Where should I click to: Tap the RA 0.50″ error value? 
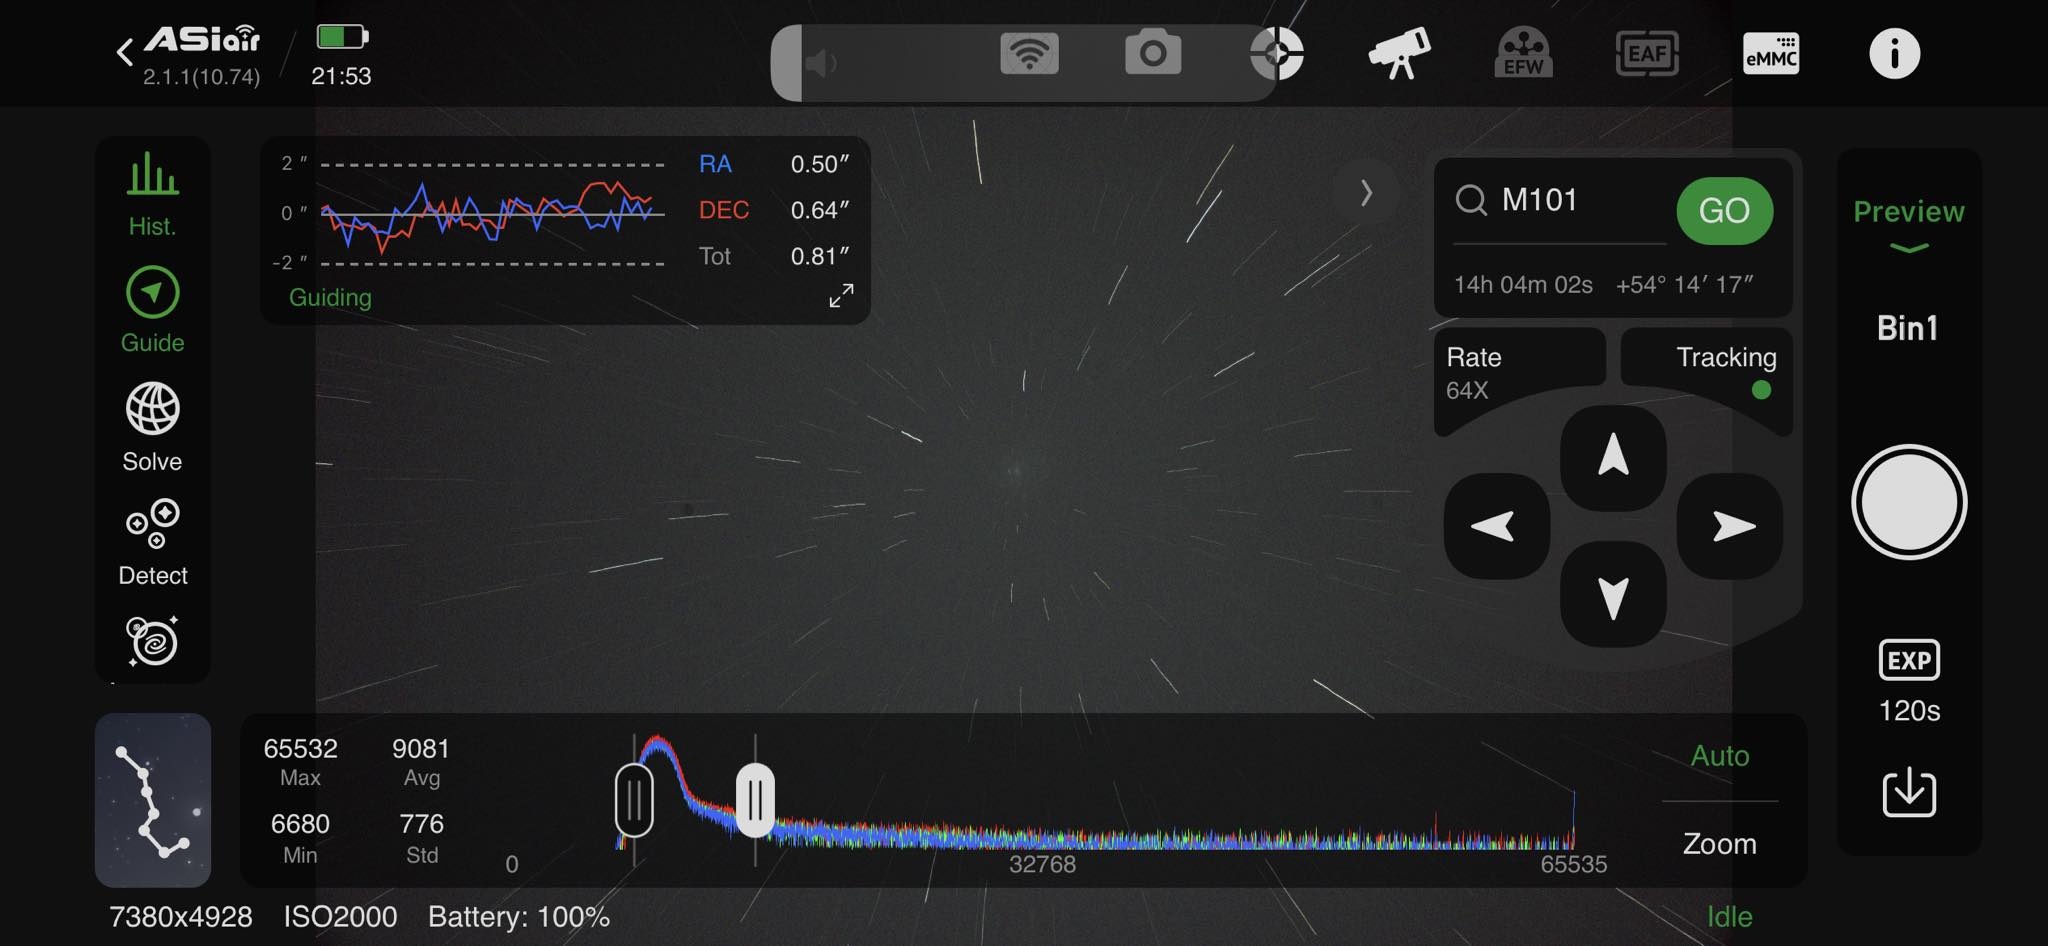click(819, 164)
